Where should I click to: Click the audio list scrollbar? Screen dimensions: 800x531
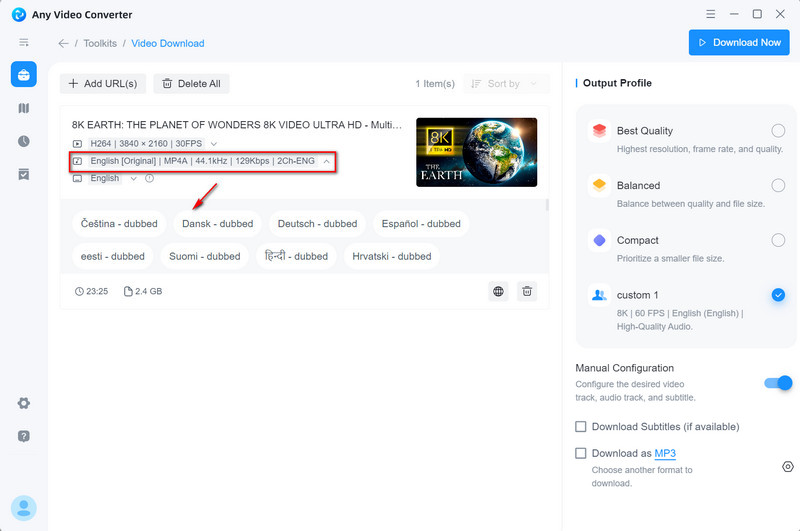click(x=547, y=205)
